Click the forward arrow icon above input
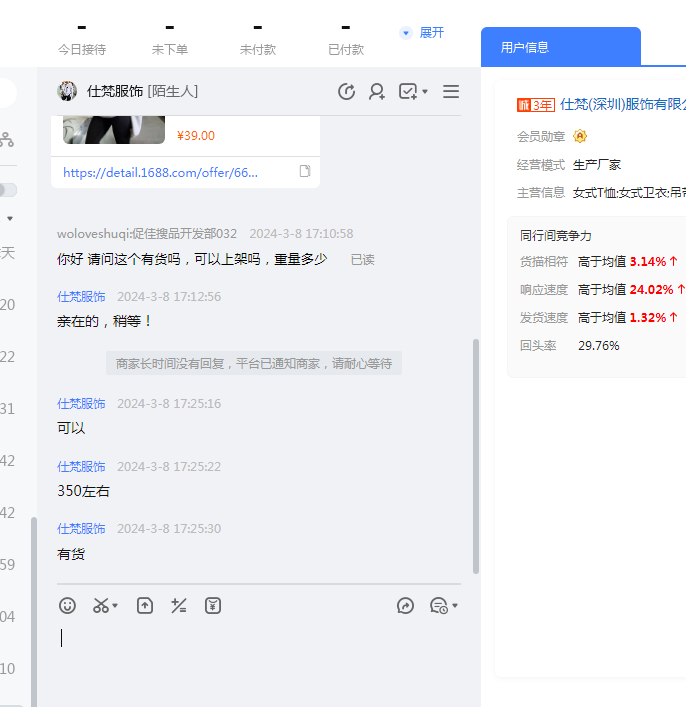The width and height of the screenshot is (686, 707). point(405,605)
